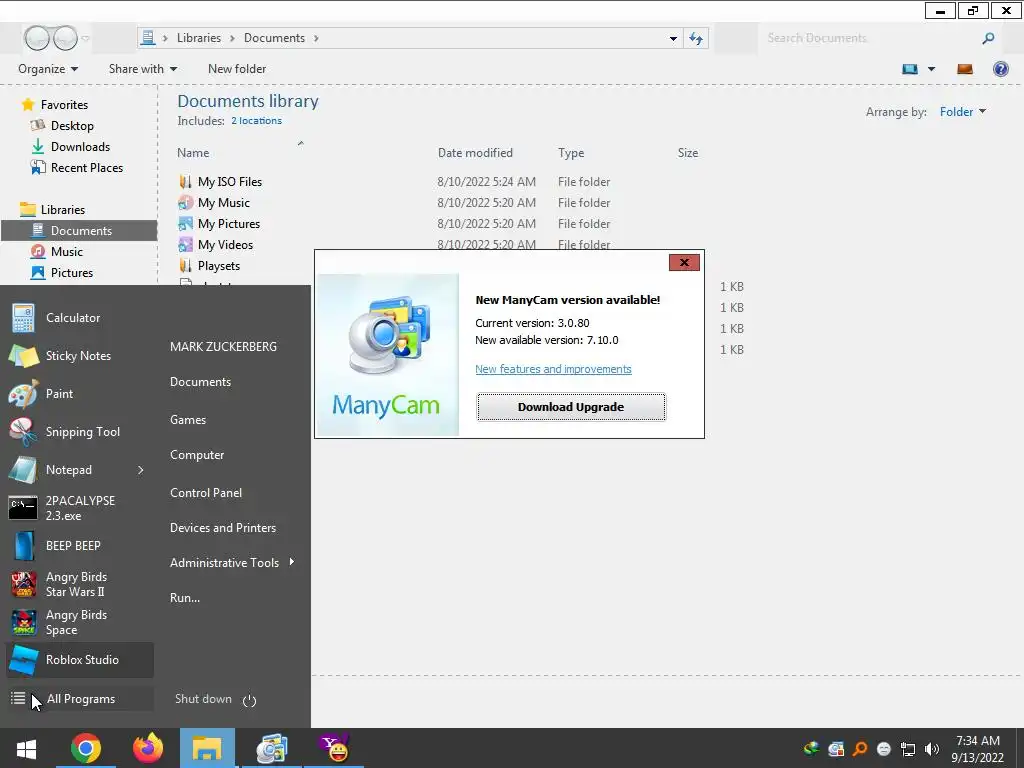Open Devices and Printers

tap(223, 528)
